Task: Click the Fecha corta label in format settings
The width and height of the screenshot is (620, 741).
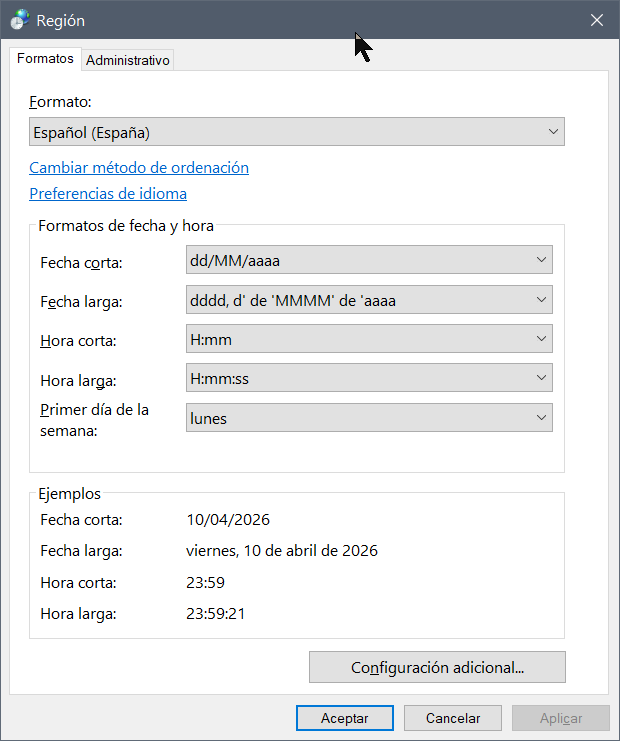Action: tap(81, 263)
